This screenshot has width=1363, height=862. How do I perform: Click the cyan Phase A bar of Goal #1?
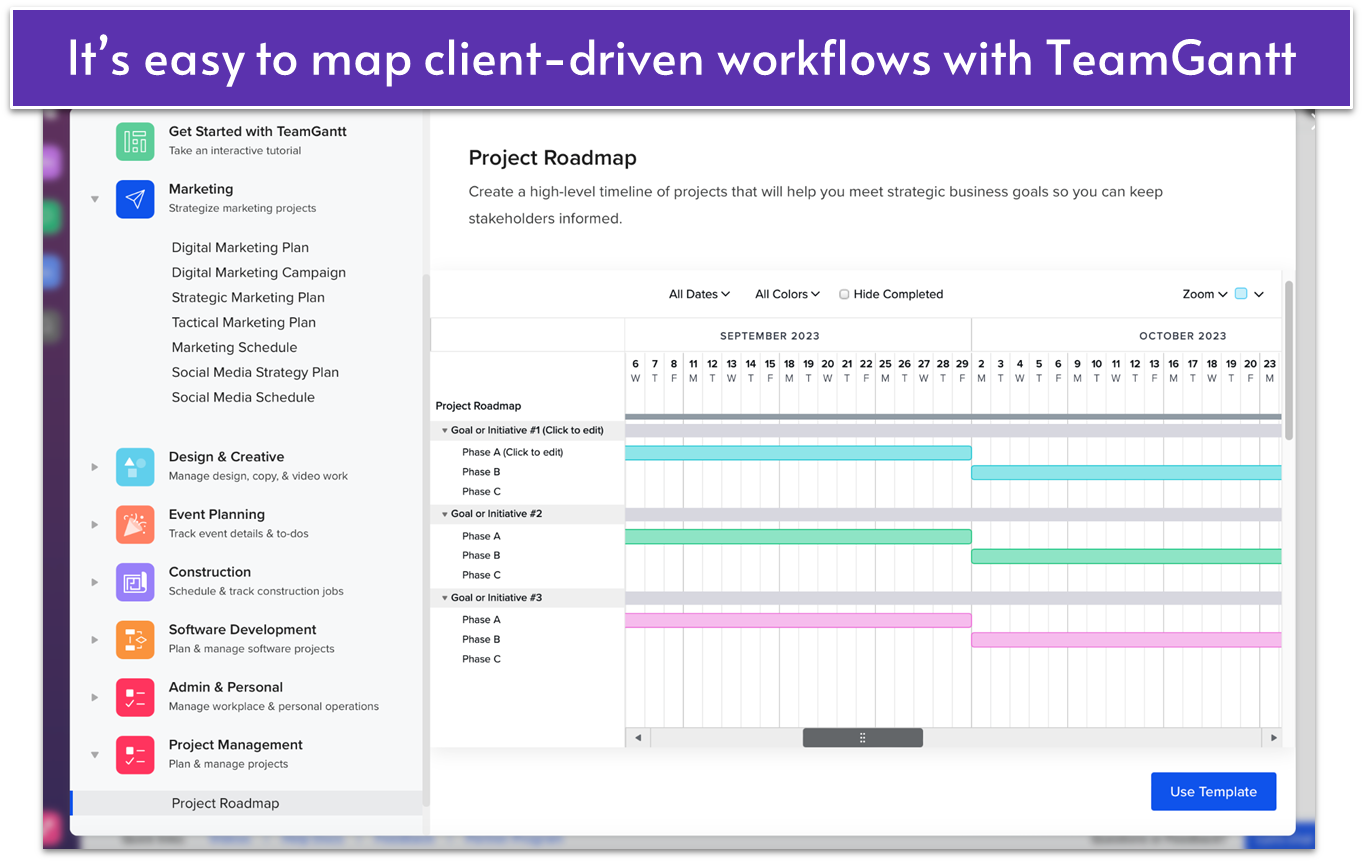tap(798, 453)
